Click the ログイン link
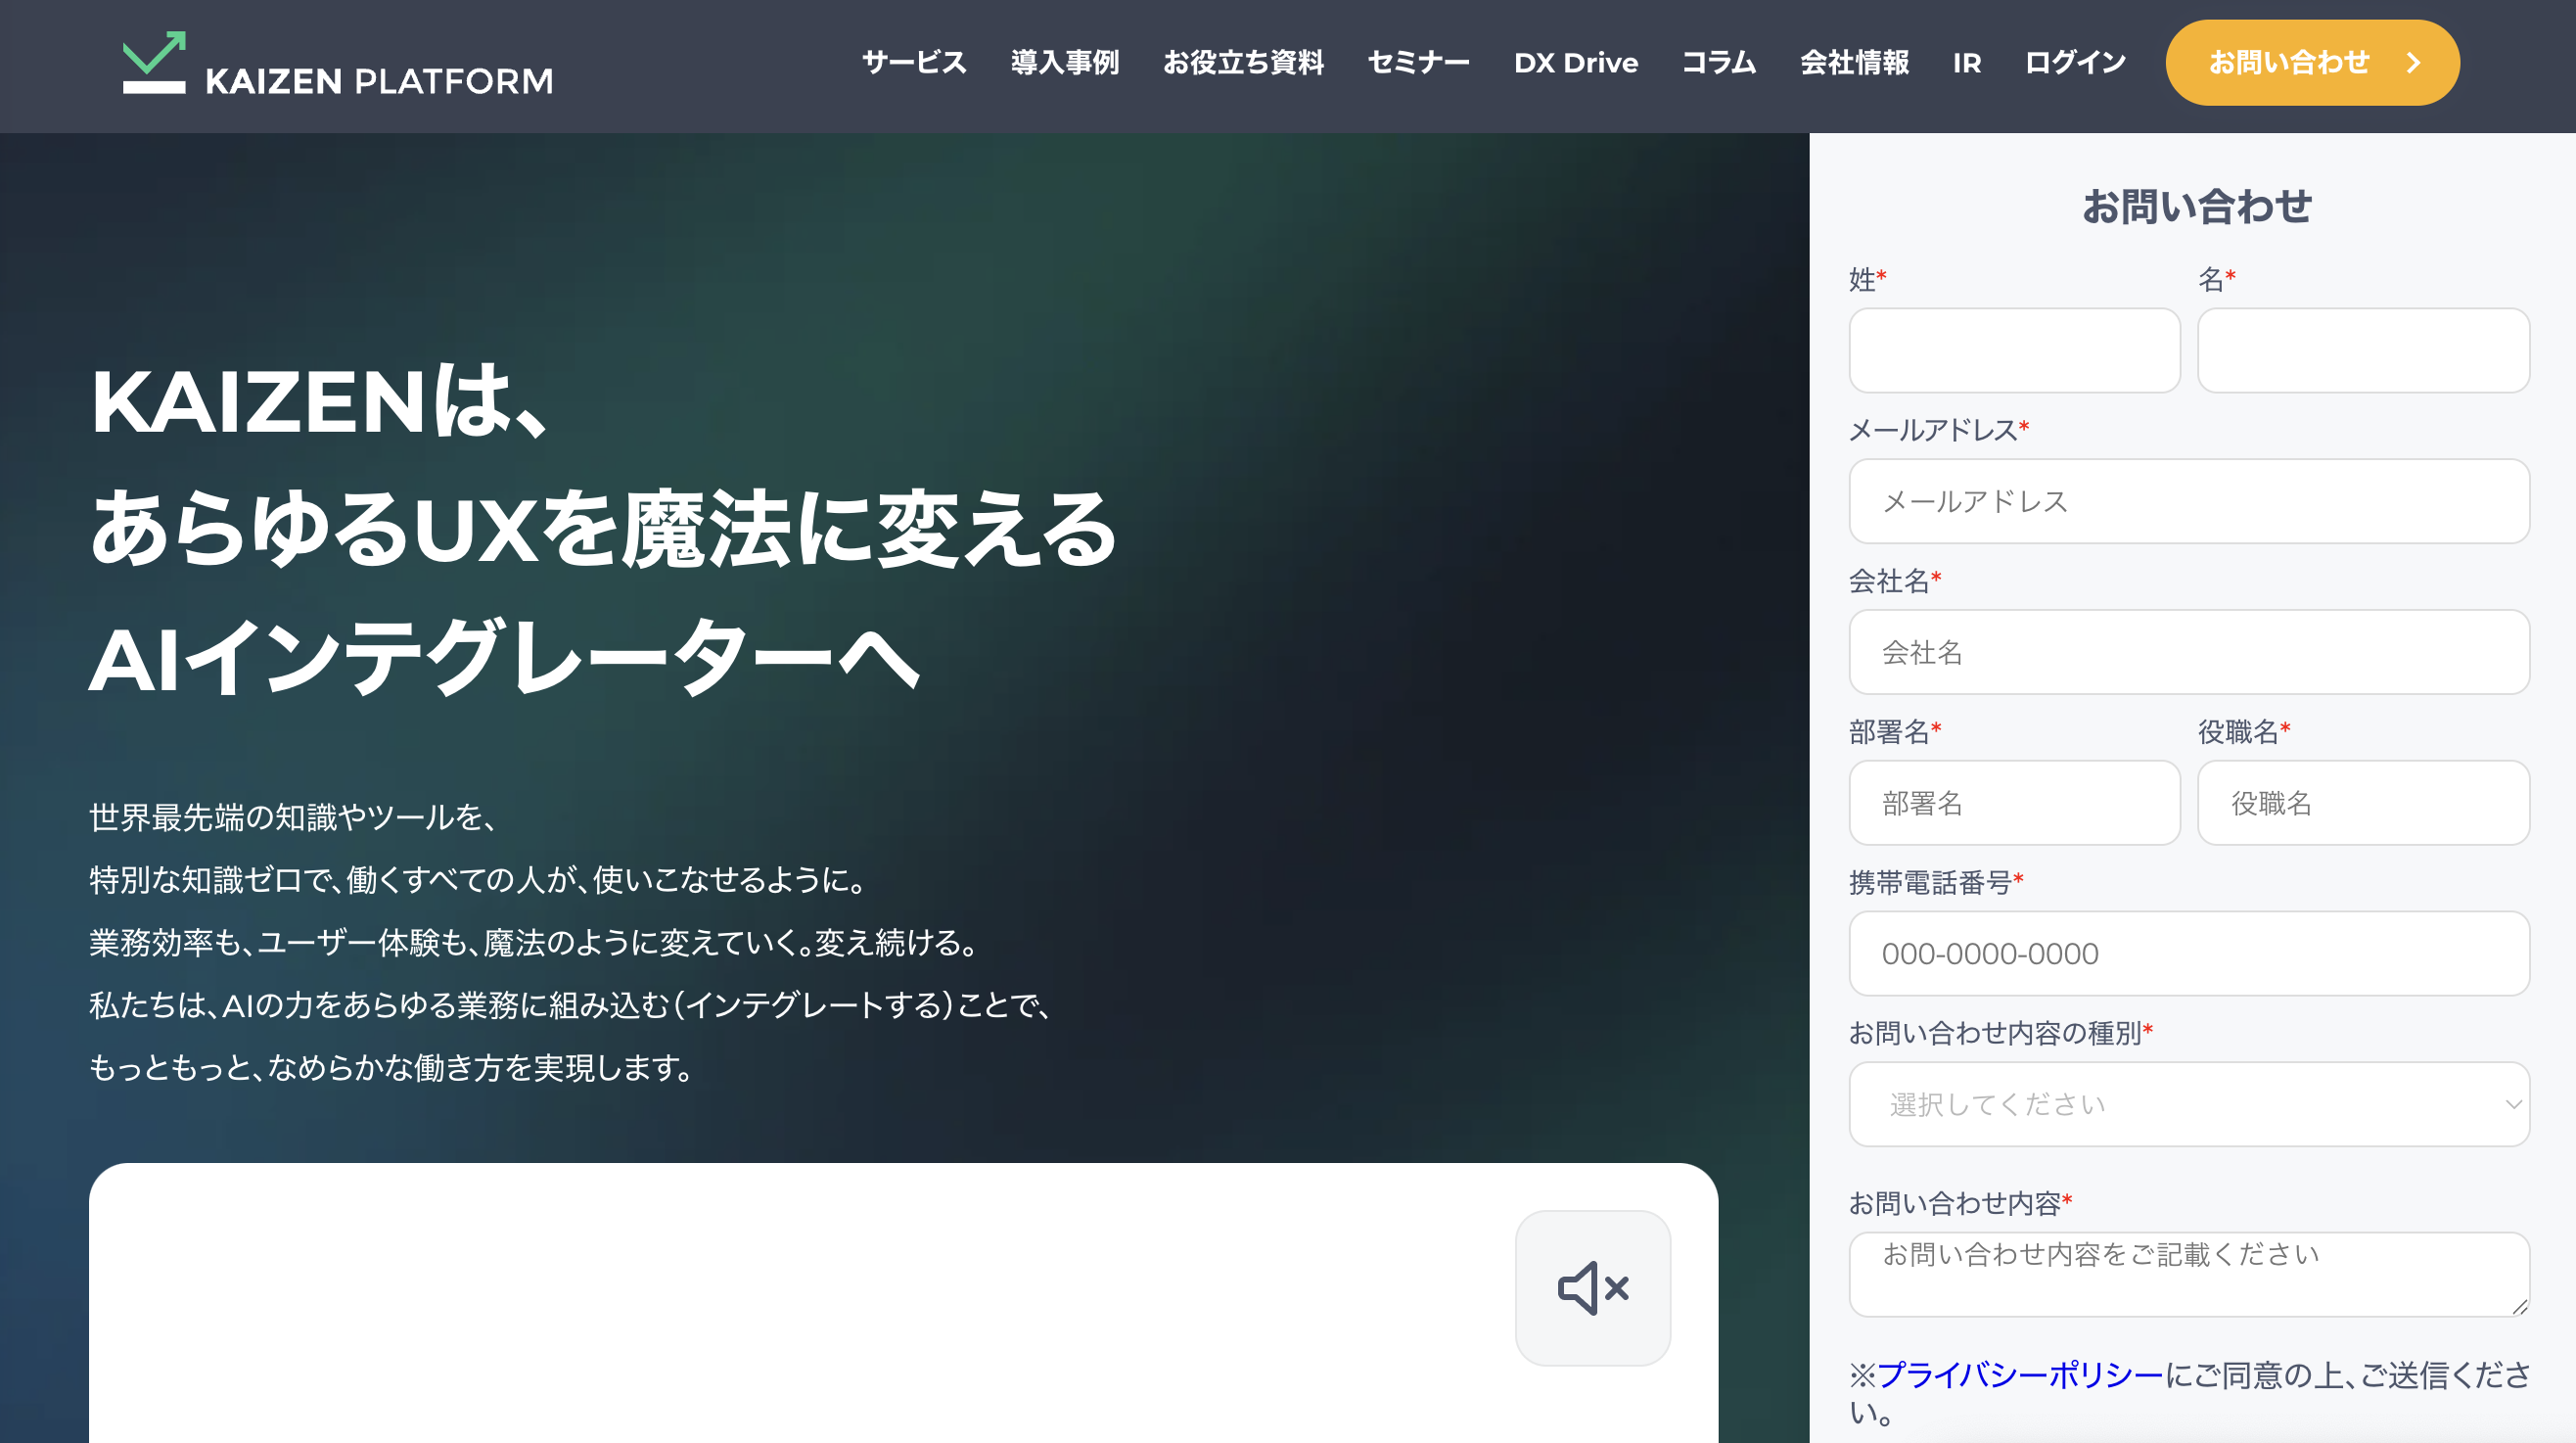The height and width of the screenshot is (1443, 2576). (2075, 63)
